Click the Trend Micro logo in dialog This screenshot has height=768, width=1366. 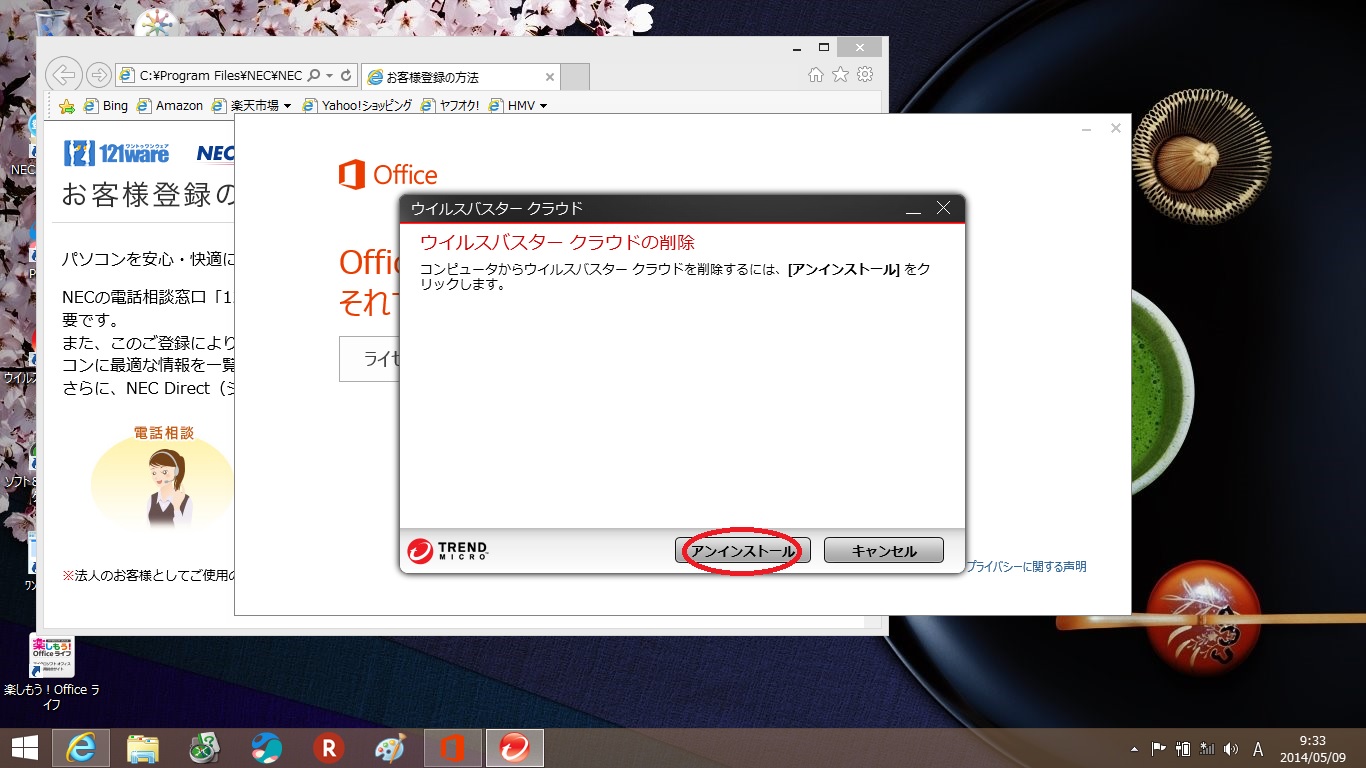click(447, 551)
